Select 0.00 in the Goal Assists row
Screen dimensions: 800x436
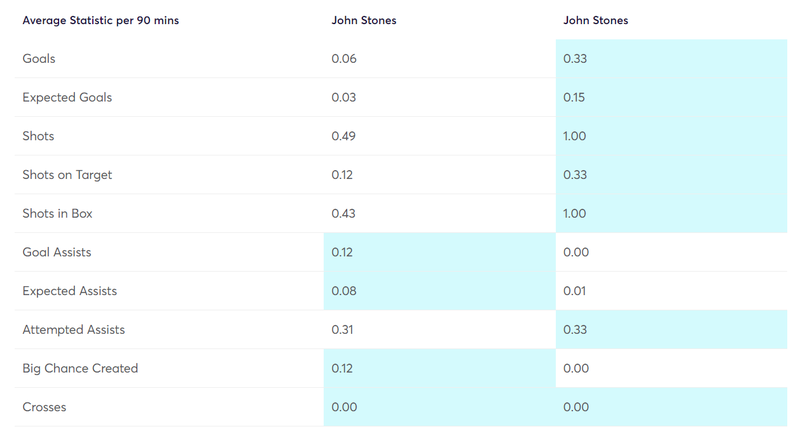pos(576,252)
